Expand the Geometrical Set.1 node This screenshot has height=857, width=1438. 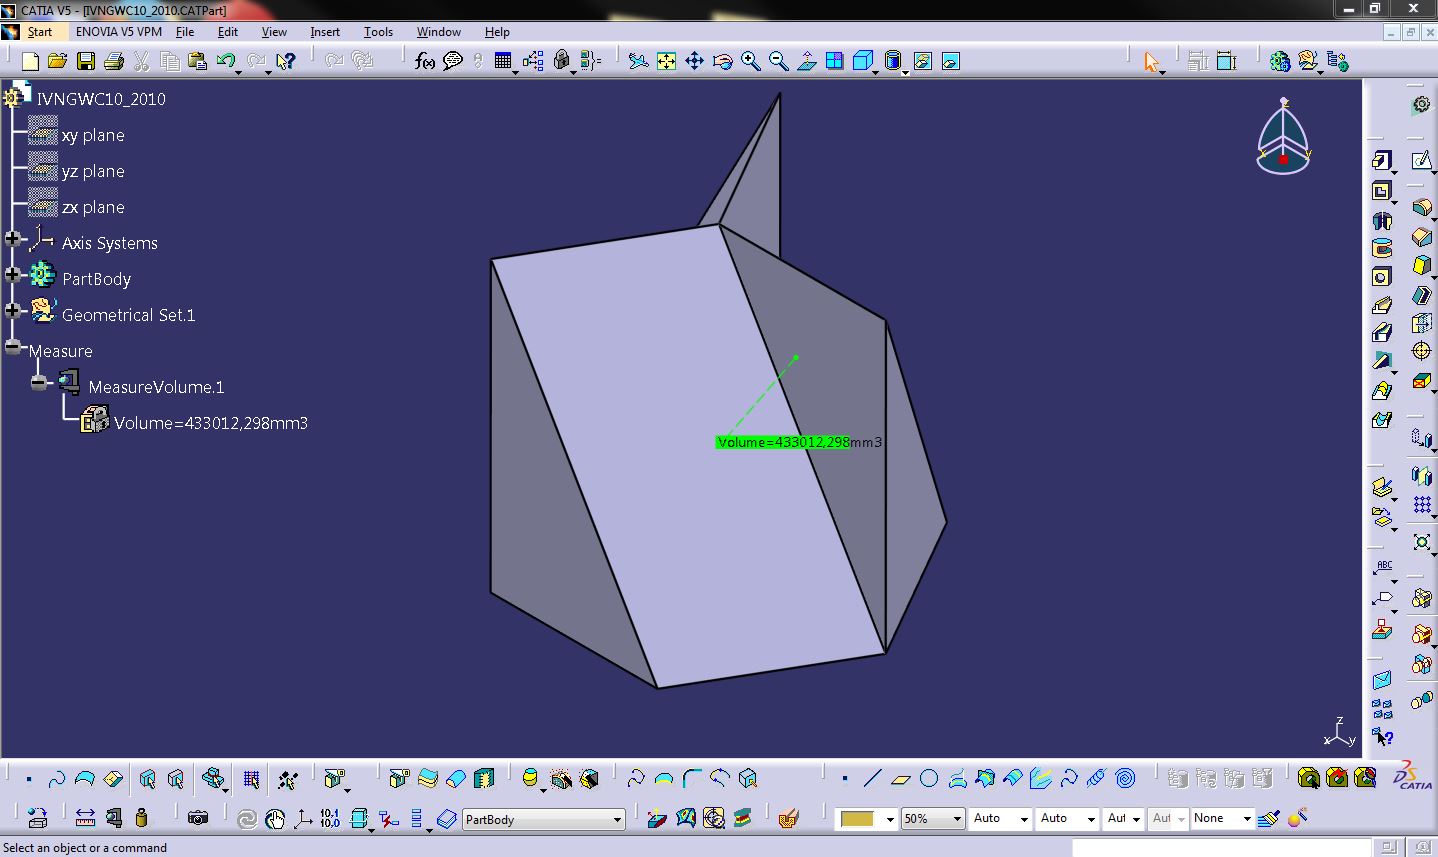[x=12, y=311]
